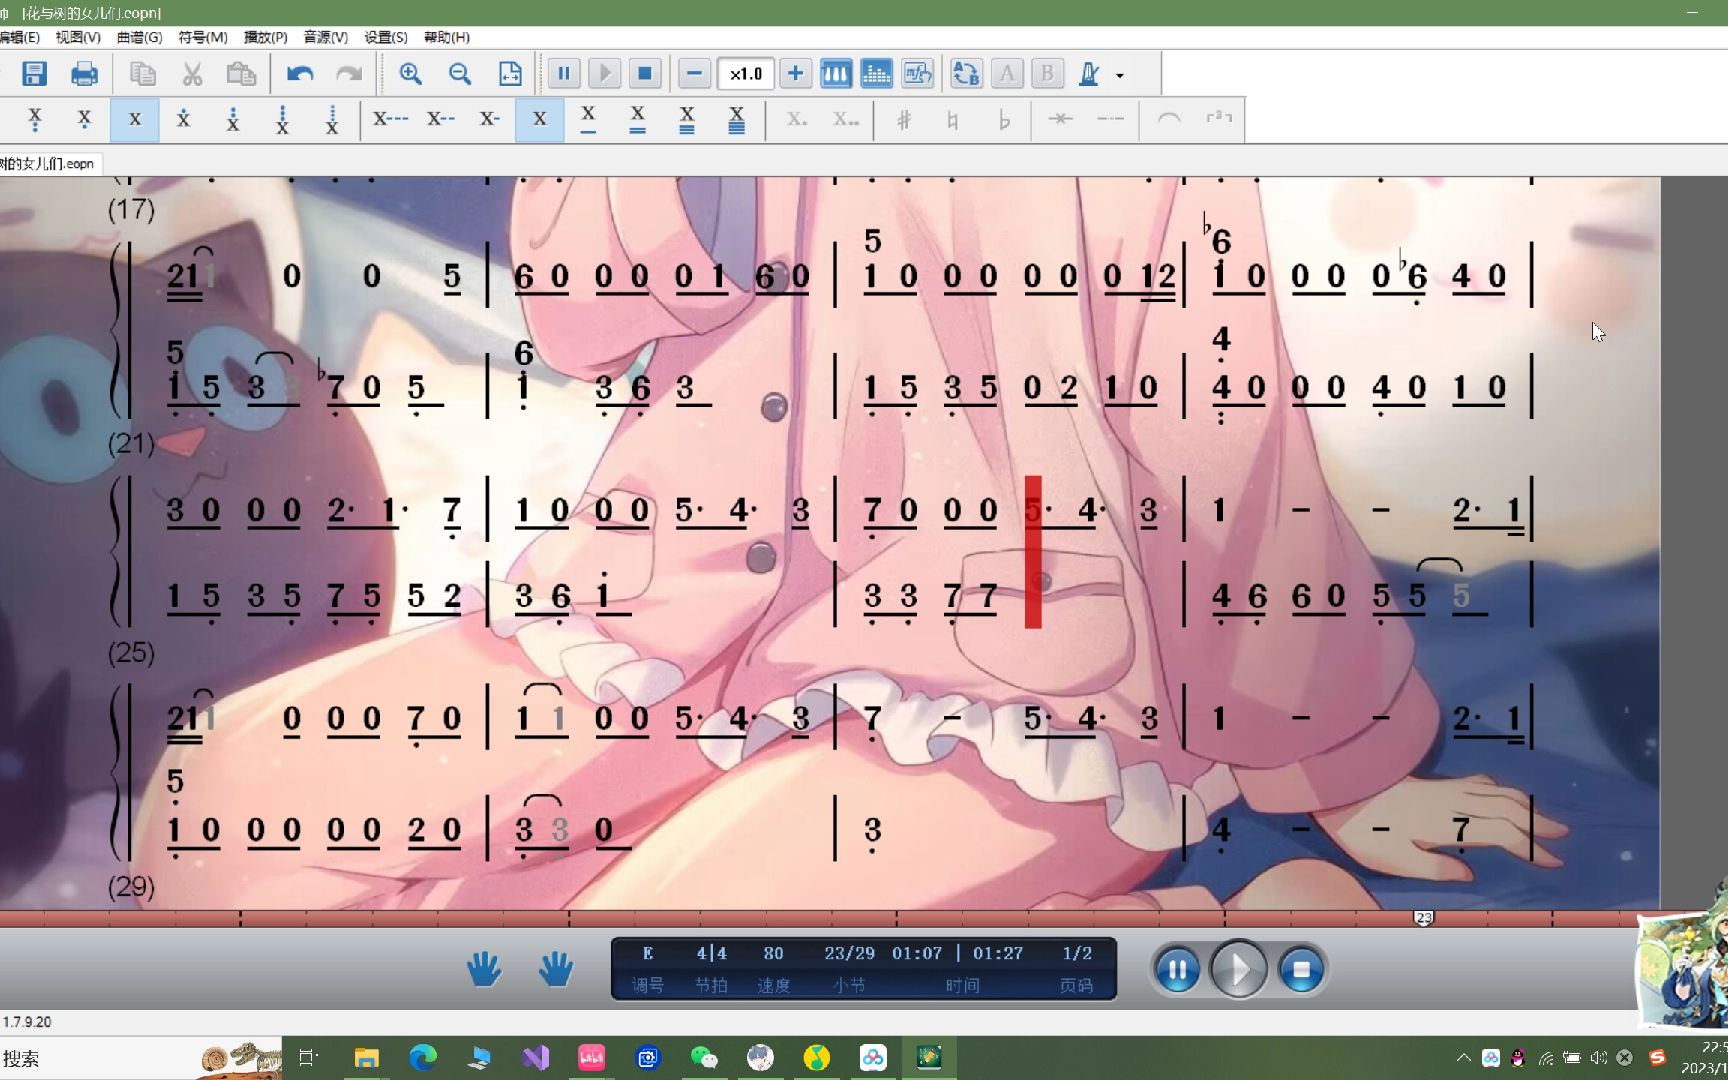Click the measure 23 marker on the progress bar
This screenshot has width=1728, height=1080.
1423,917
